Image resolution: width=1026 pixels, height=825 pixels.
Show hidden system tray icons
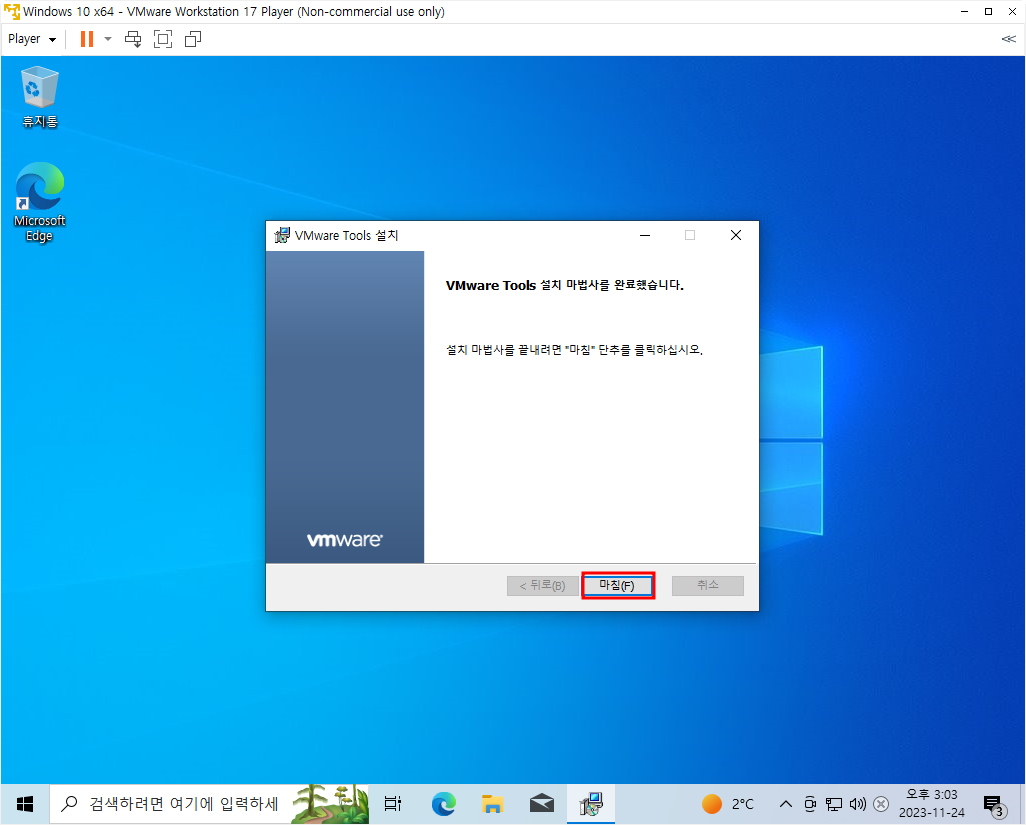click(x=786, y=804)
